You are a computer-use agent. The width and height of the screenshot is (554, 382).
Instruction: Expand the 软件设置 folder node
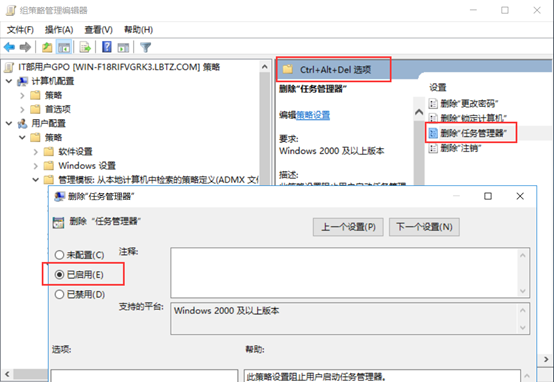tap(36, 152)
